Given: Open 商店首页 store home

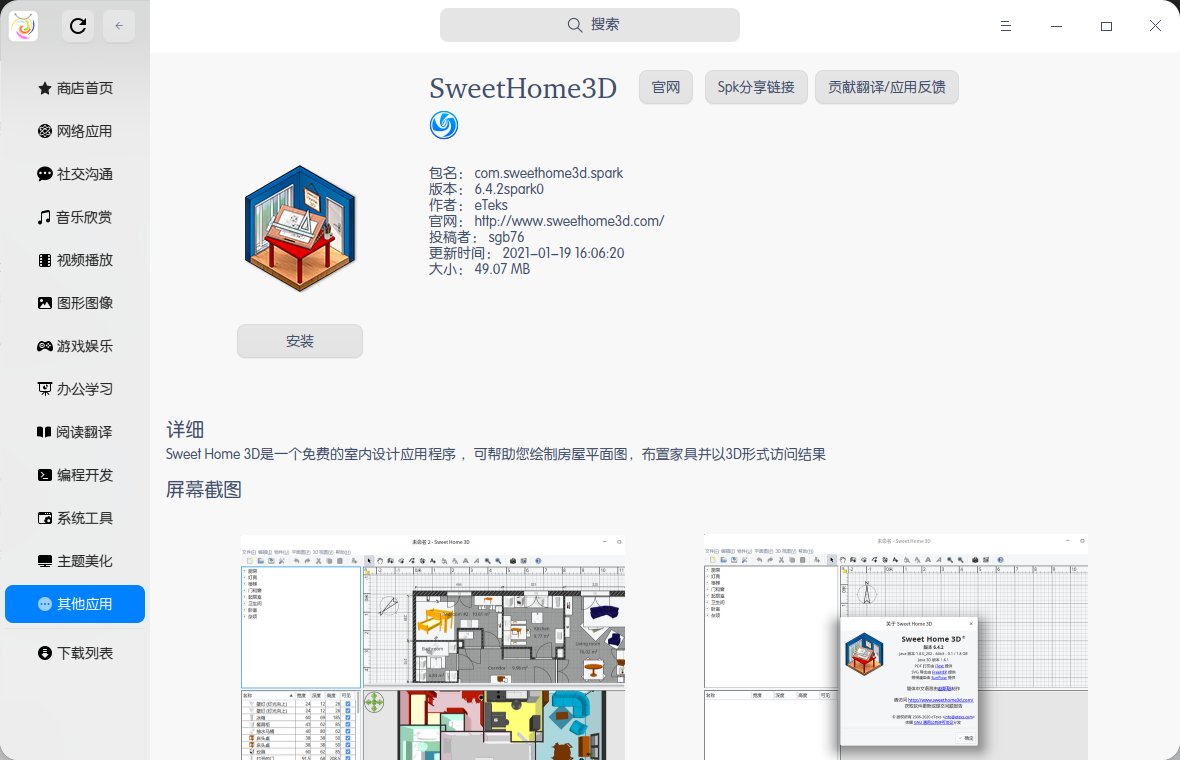Looking at the screenshot, I should 75,89.
